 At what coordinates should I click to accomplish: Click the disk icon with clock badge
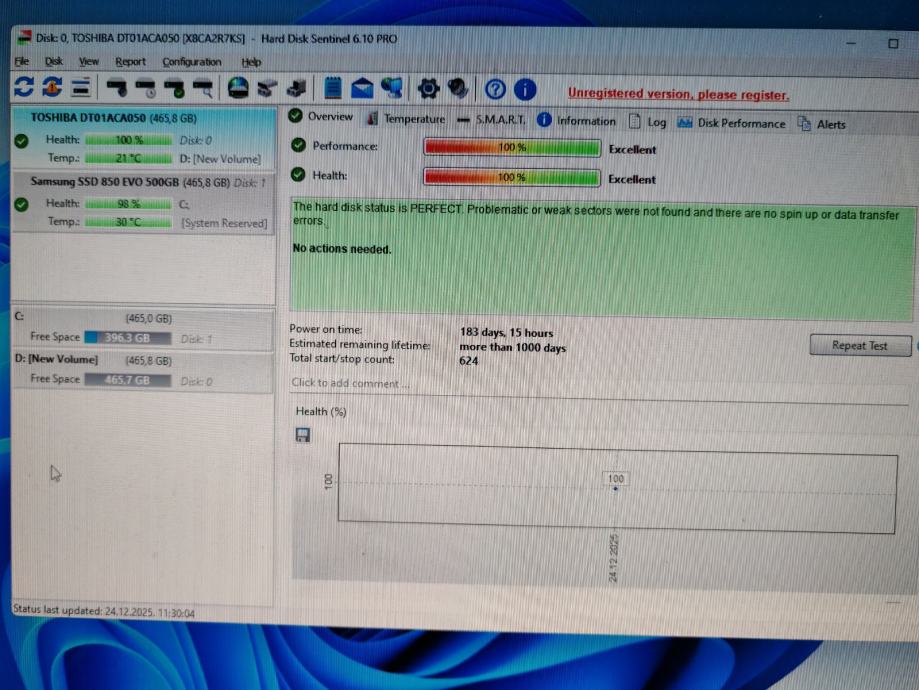tap(145, 89)
